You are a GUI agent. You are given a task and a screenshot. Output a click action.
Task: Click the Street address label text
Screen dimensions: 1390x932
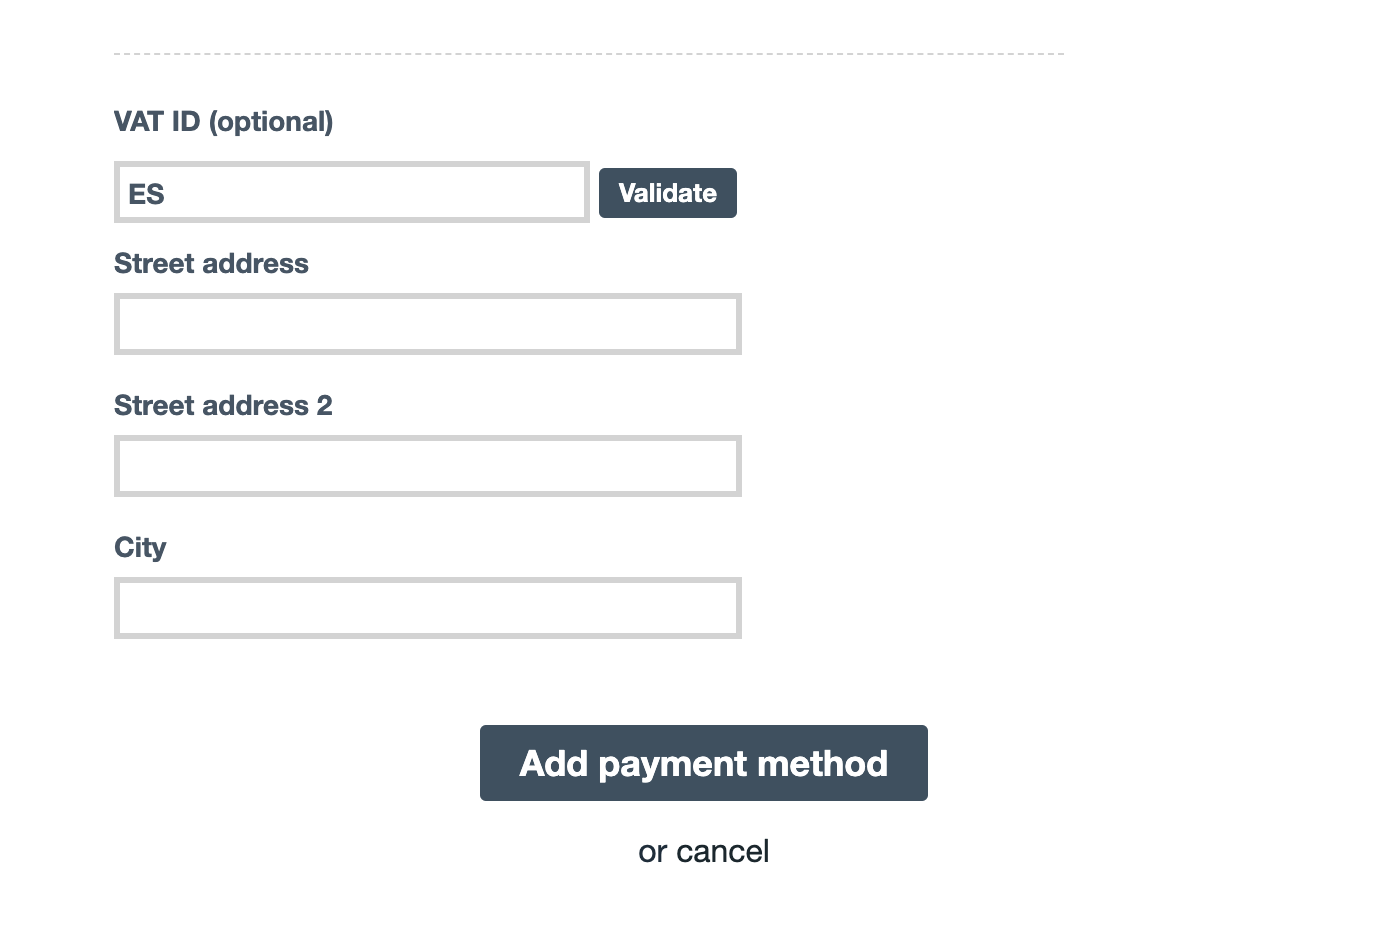click(211, 263)
